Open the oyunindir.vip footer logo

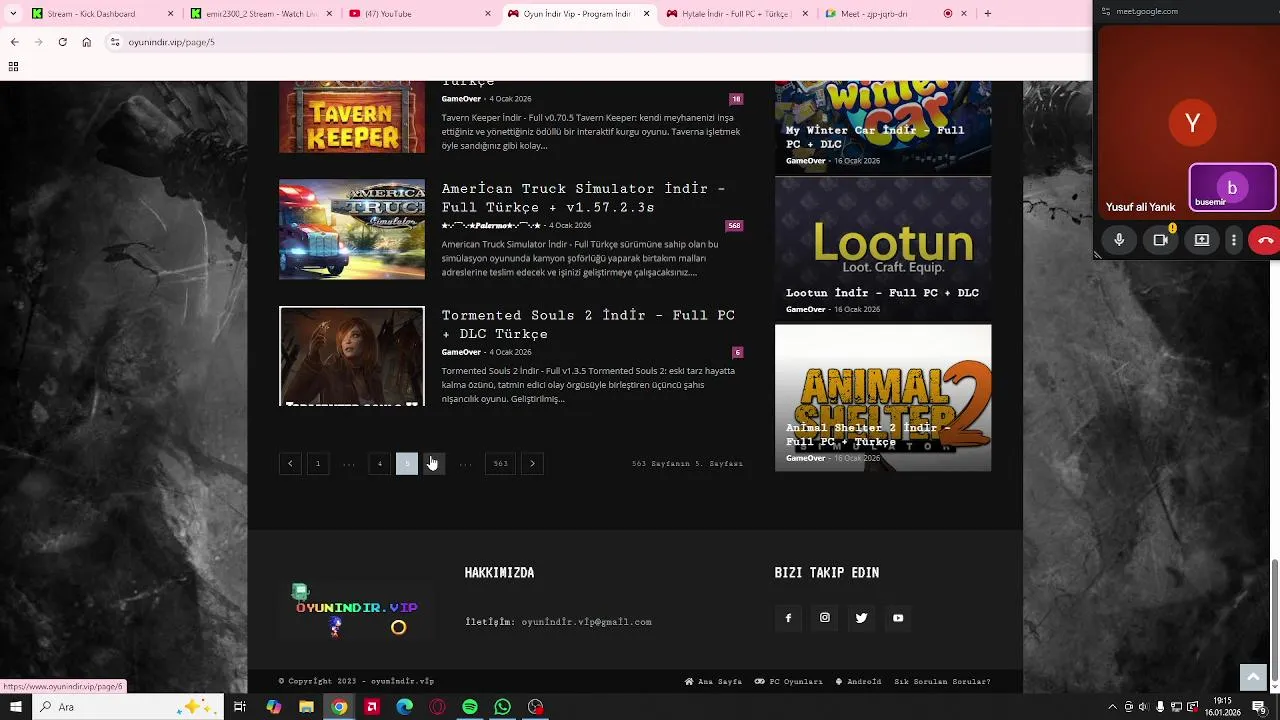(356, 610)
